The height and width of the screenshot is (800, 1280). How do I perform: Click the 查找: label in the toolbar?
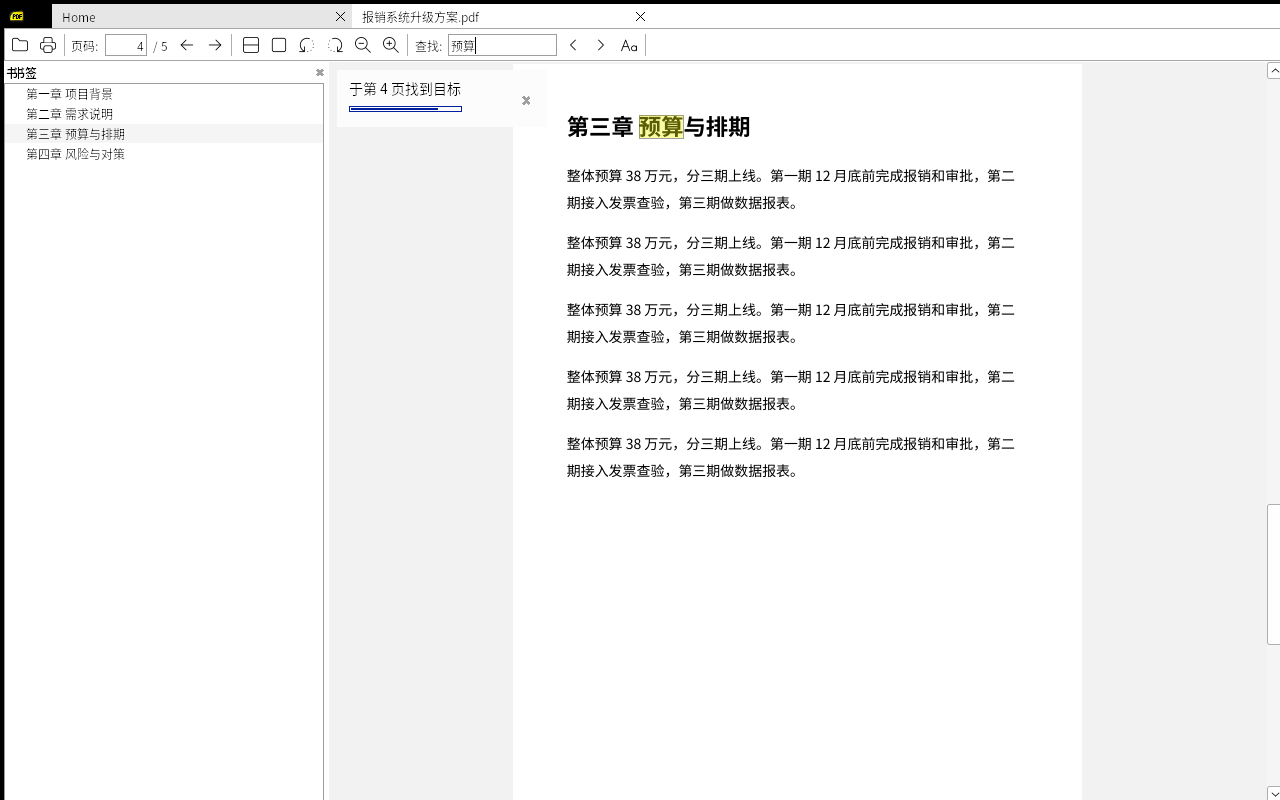pyautogui.click(x=428, y=46)
